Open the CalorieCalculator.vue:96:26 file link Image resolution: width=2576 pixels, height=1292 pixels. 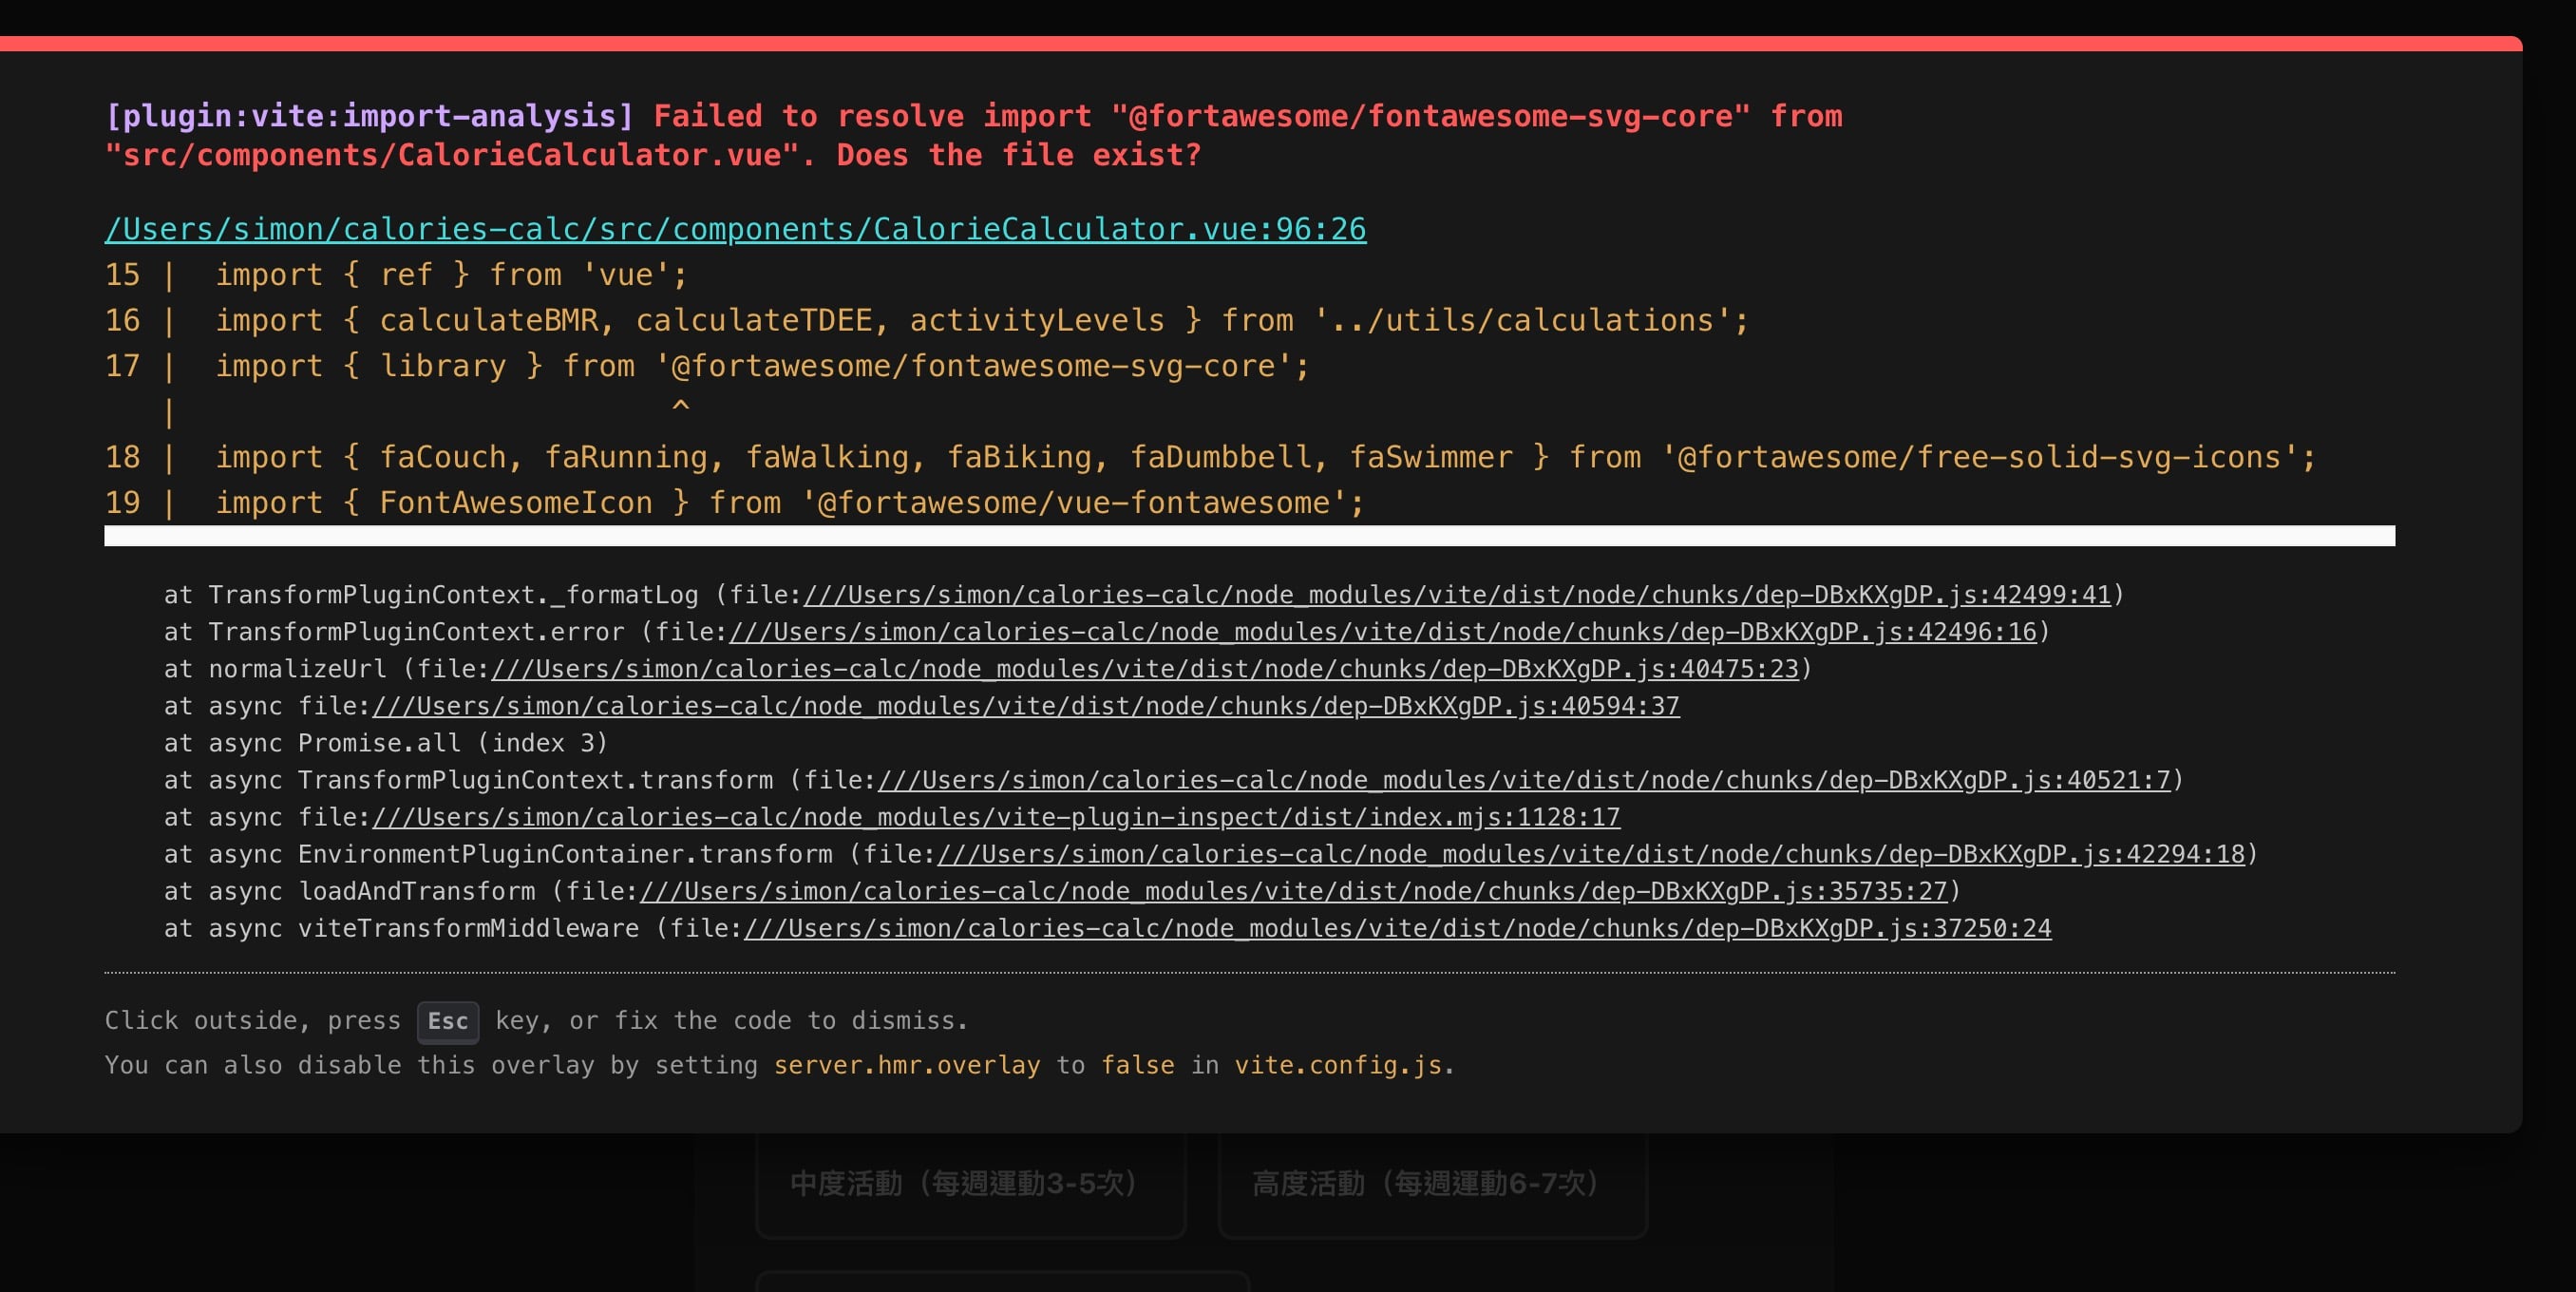(x=735, y=229)
